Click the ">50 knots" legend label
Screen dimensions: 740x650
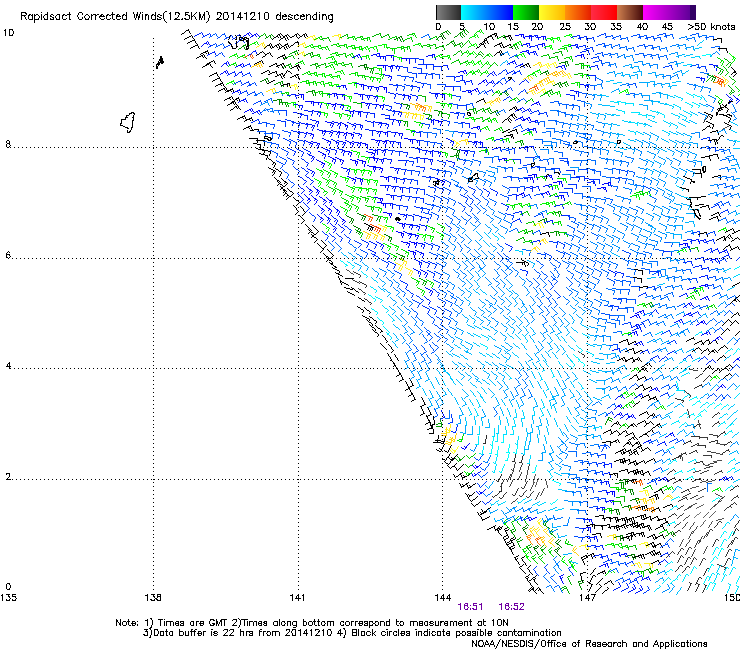click(712, 27)
